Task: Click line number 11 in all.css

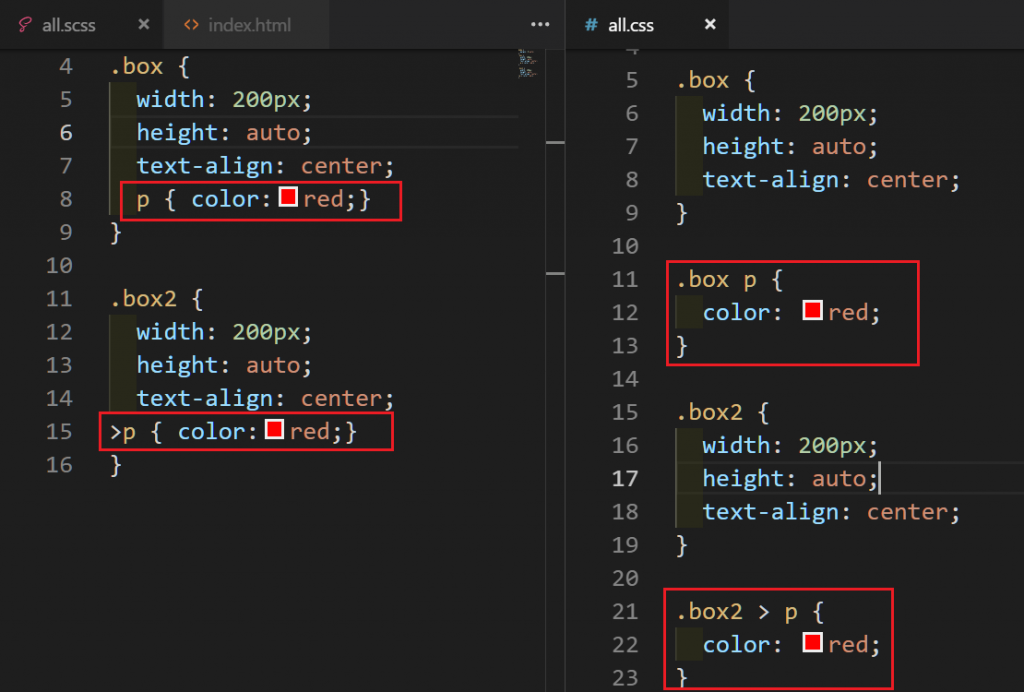Action: point(624,279)
